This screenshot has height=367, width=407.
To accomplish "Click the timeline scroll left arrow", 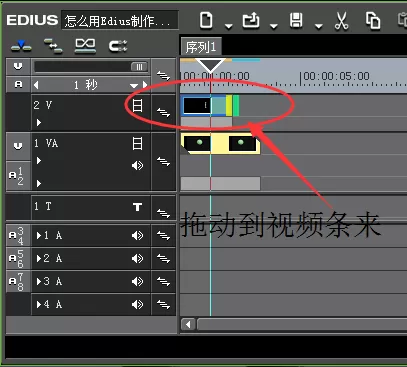I will [188, 324].
